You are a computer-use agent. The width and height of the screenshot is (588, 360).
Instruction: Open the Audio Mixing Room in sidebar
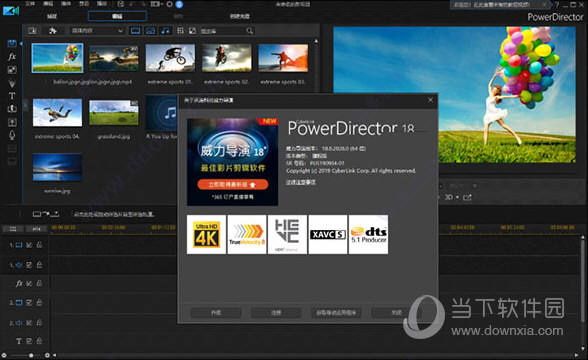pos(12,122)
